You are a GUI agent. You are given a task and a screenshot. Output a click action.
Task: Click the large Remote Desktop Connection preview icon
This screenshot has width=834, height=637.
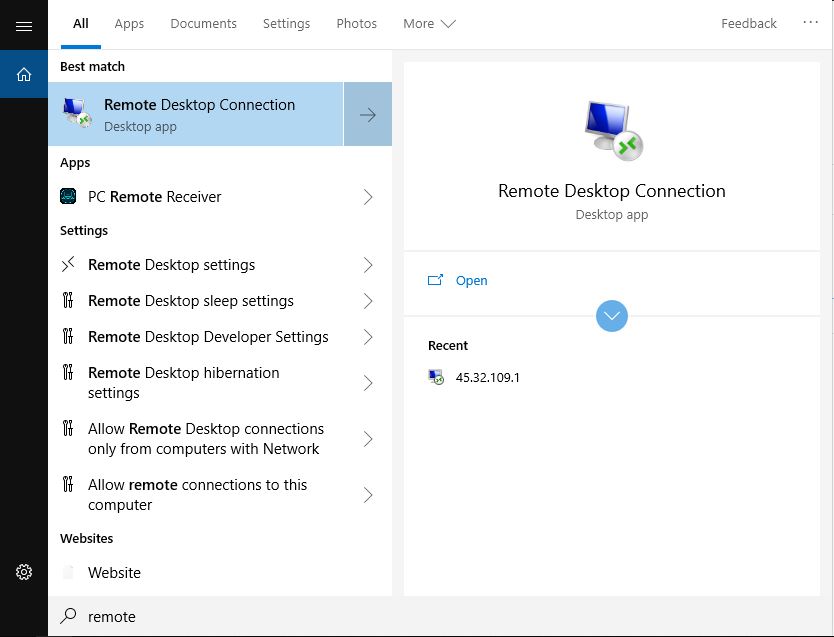tap(613, 131)
